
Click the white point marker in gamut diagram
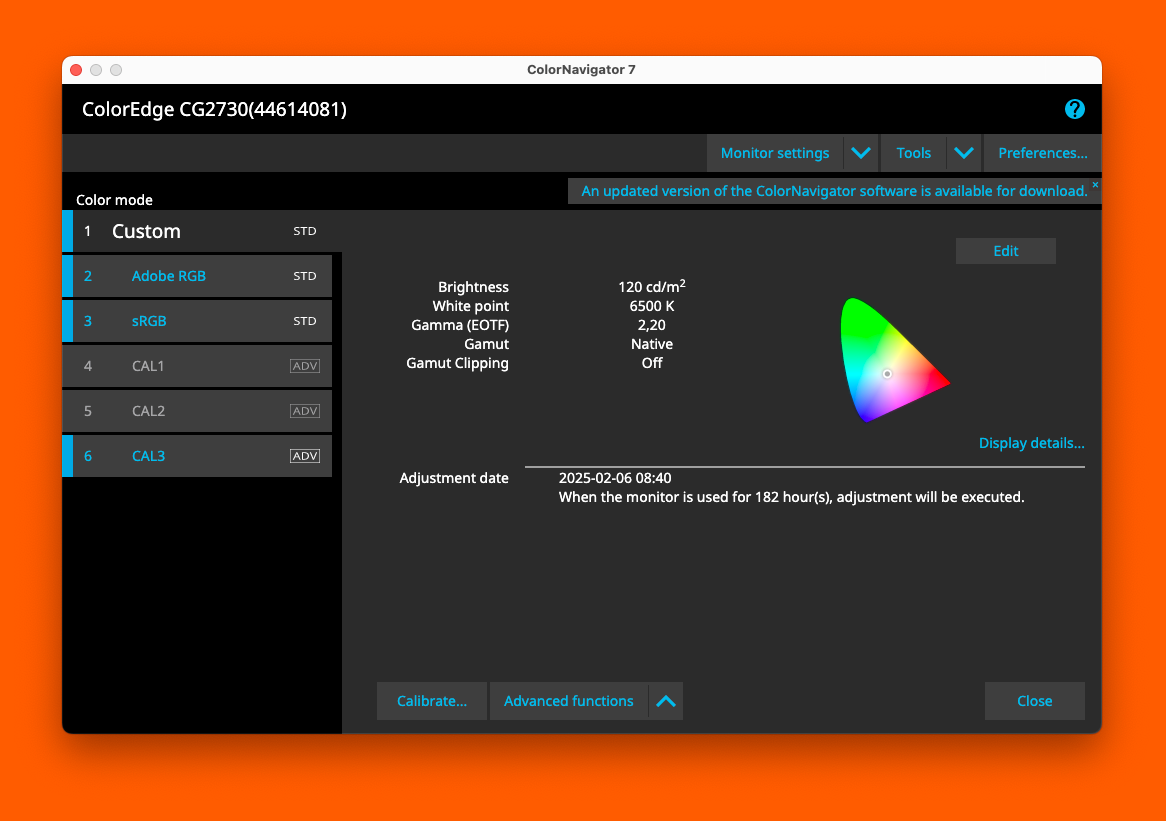click(x=887, y=374)
